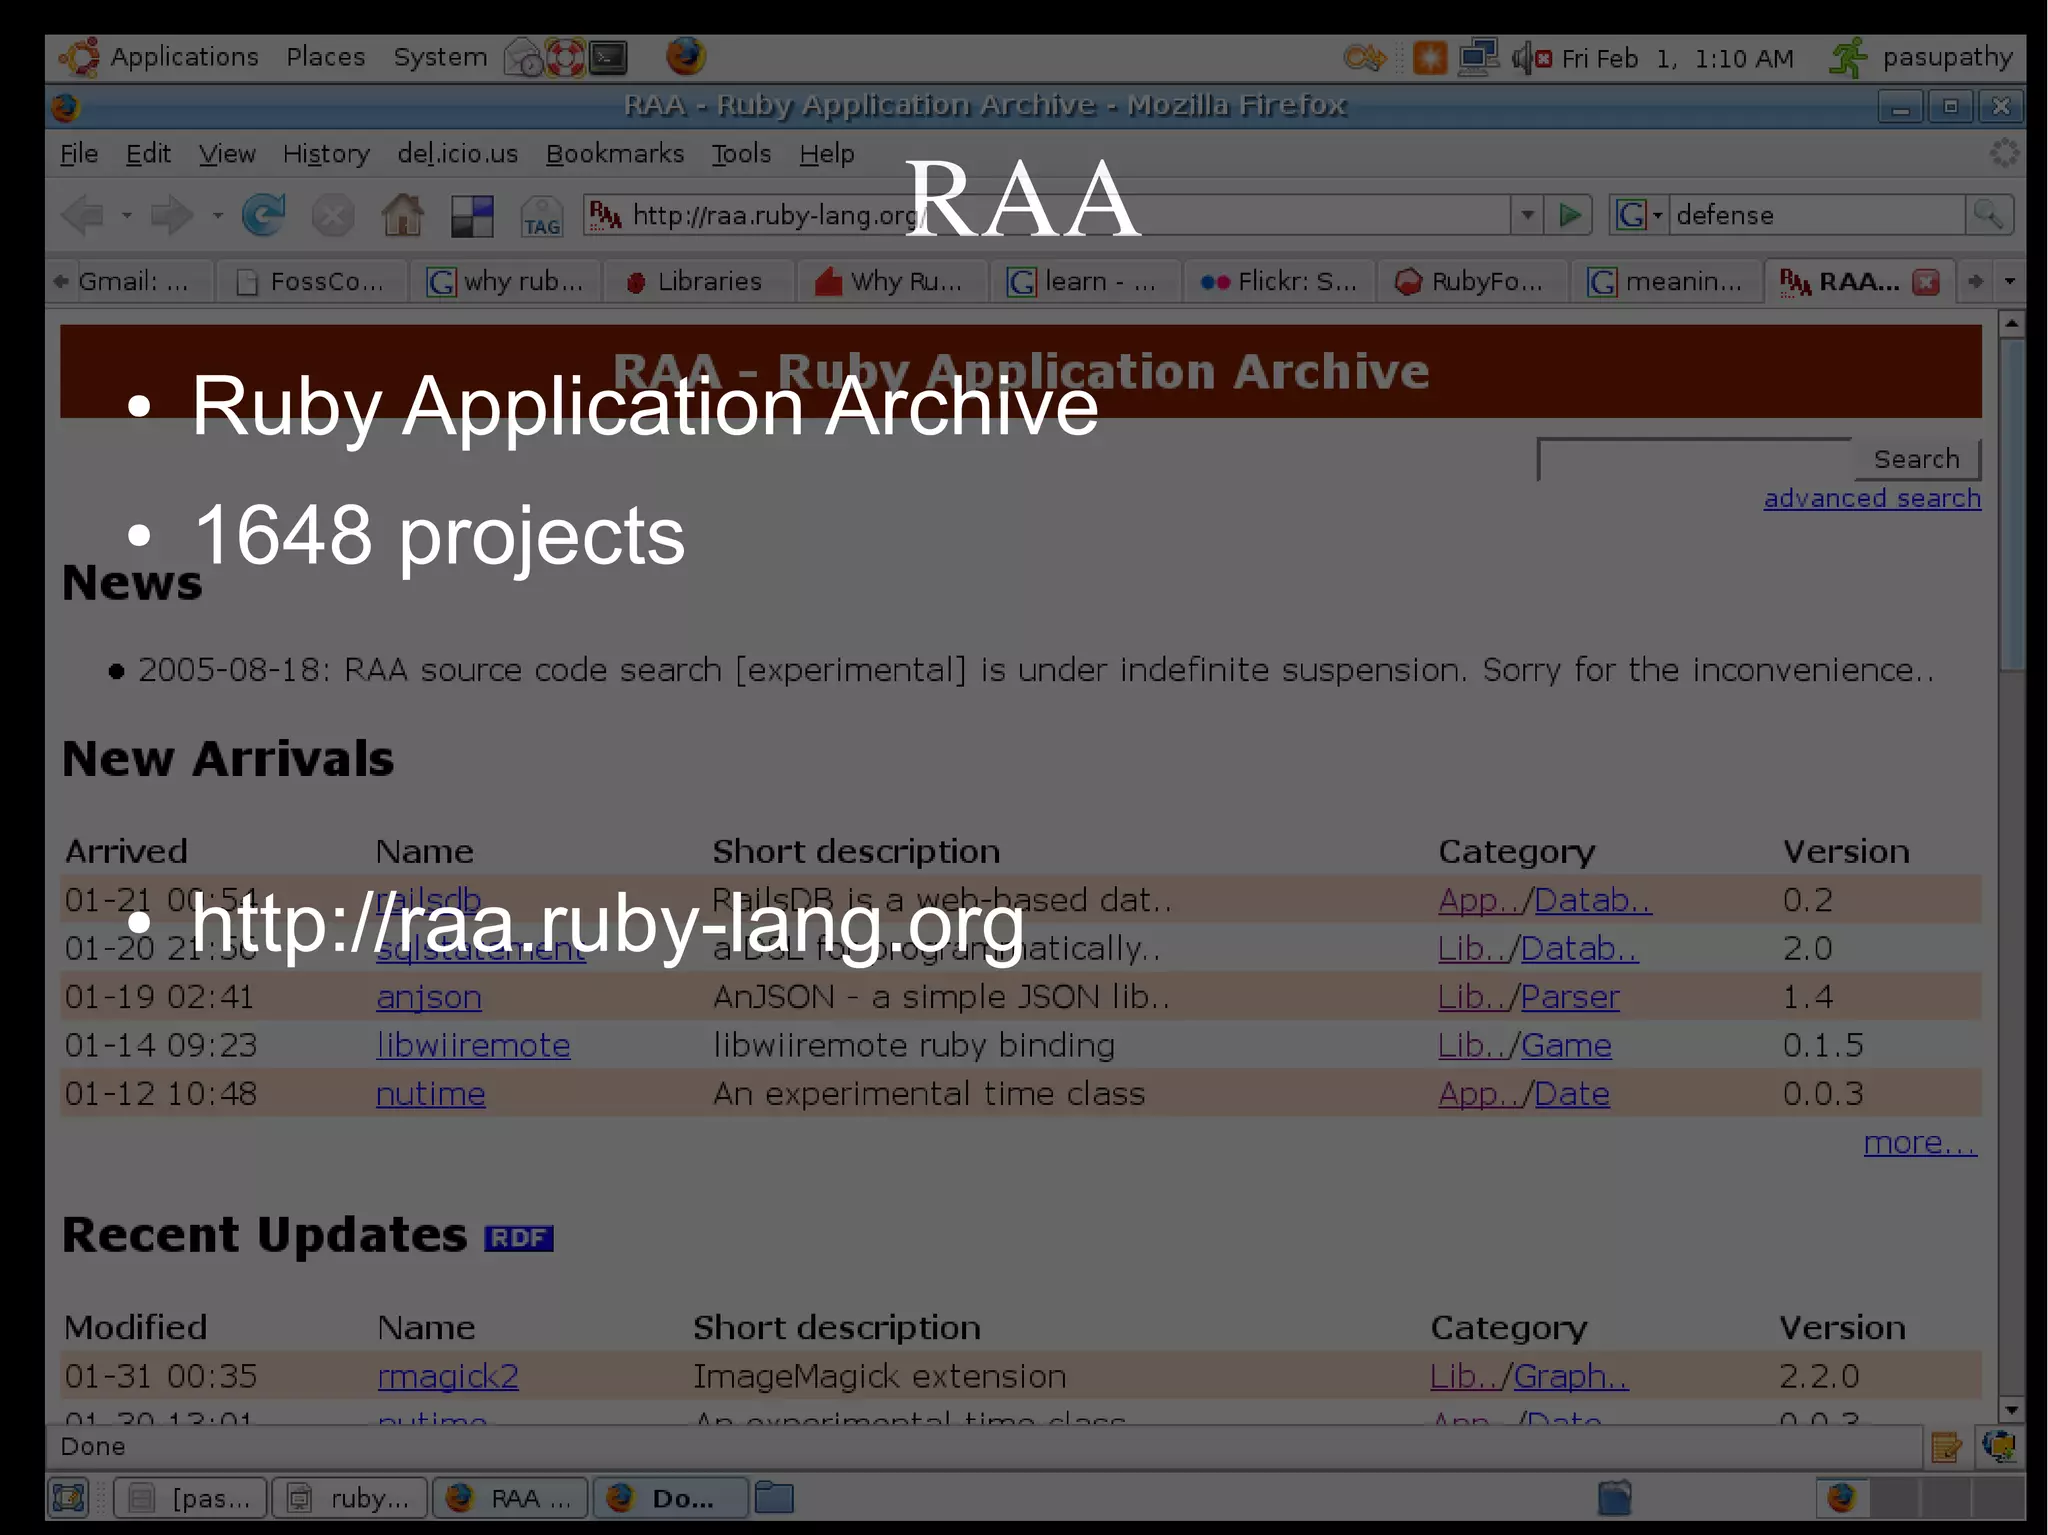Open the libwiiremote project link
This screenshot has height=1535, width=2048.
point(473,1046)
